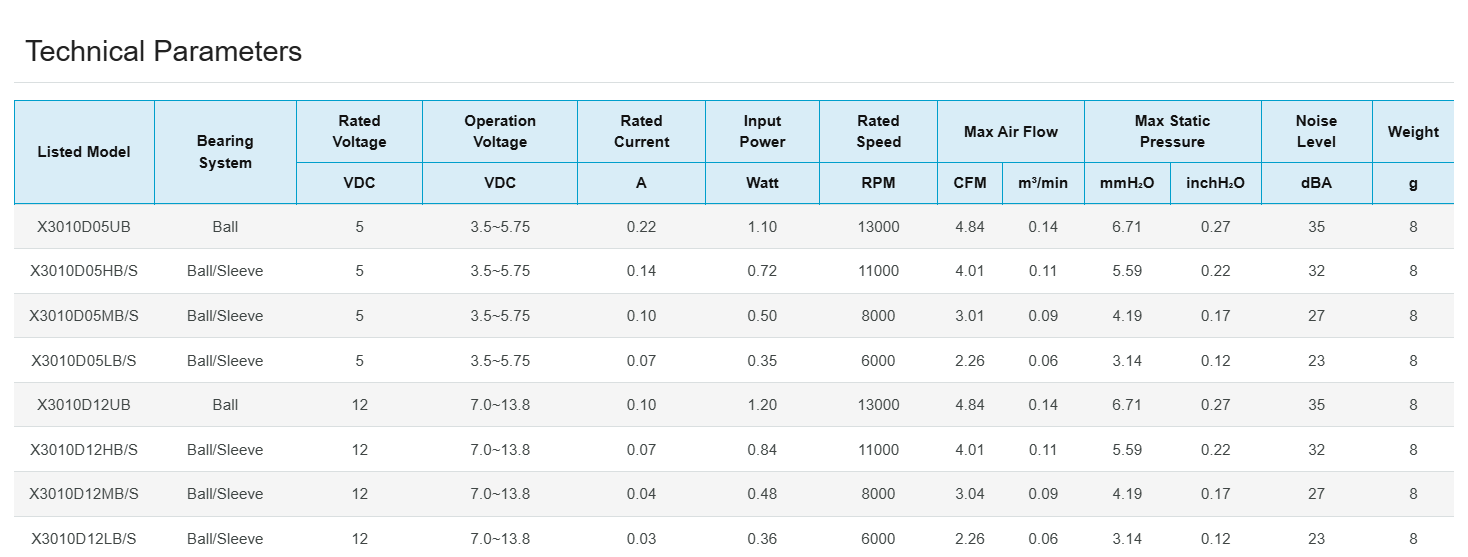Click the Rated Voltage column header
Screen dimensions: 1468x557
pos(359,131)
